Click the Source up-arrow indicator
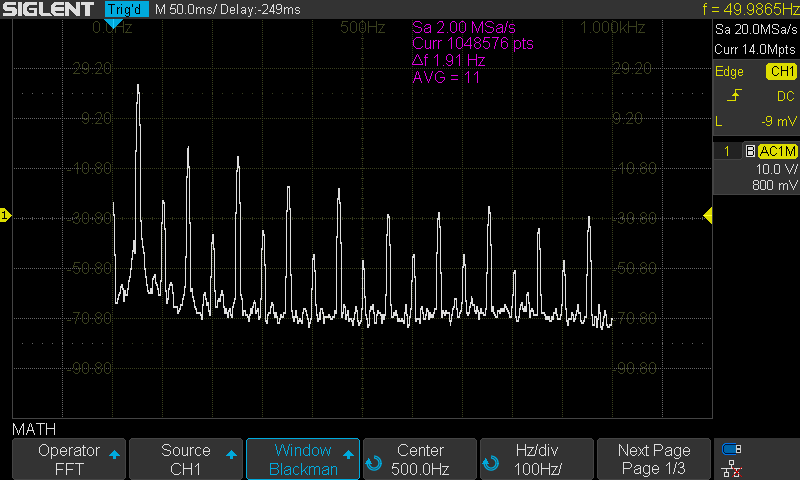The image size is (800, 480). click(x=231, y=454)
